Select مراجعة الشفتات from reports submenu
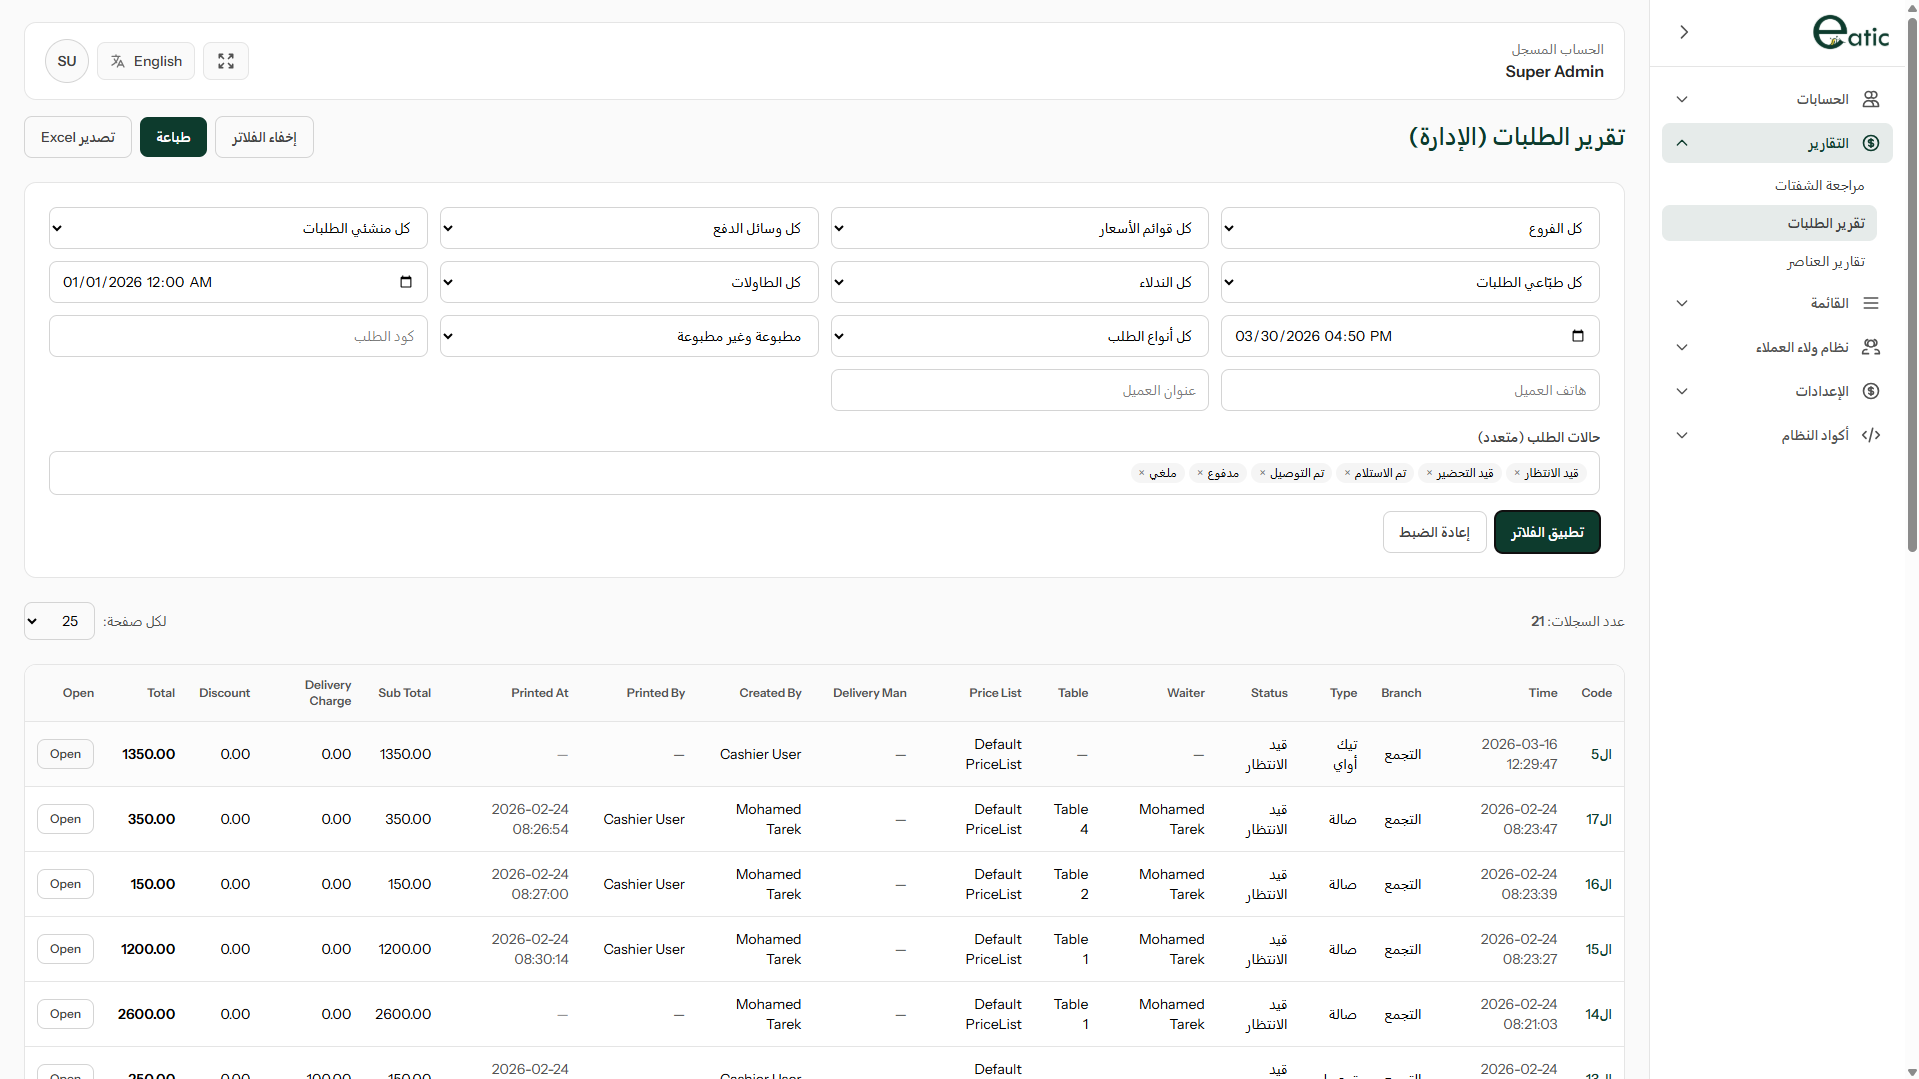Image resolution: width=1919 pixels, height=1079 pixels. click(x=1820, y=185)
